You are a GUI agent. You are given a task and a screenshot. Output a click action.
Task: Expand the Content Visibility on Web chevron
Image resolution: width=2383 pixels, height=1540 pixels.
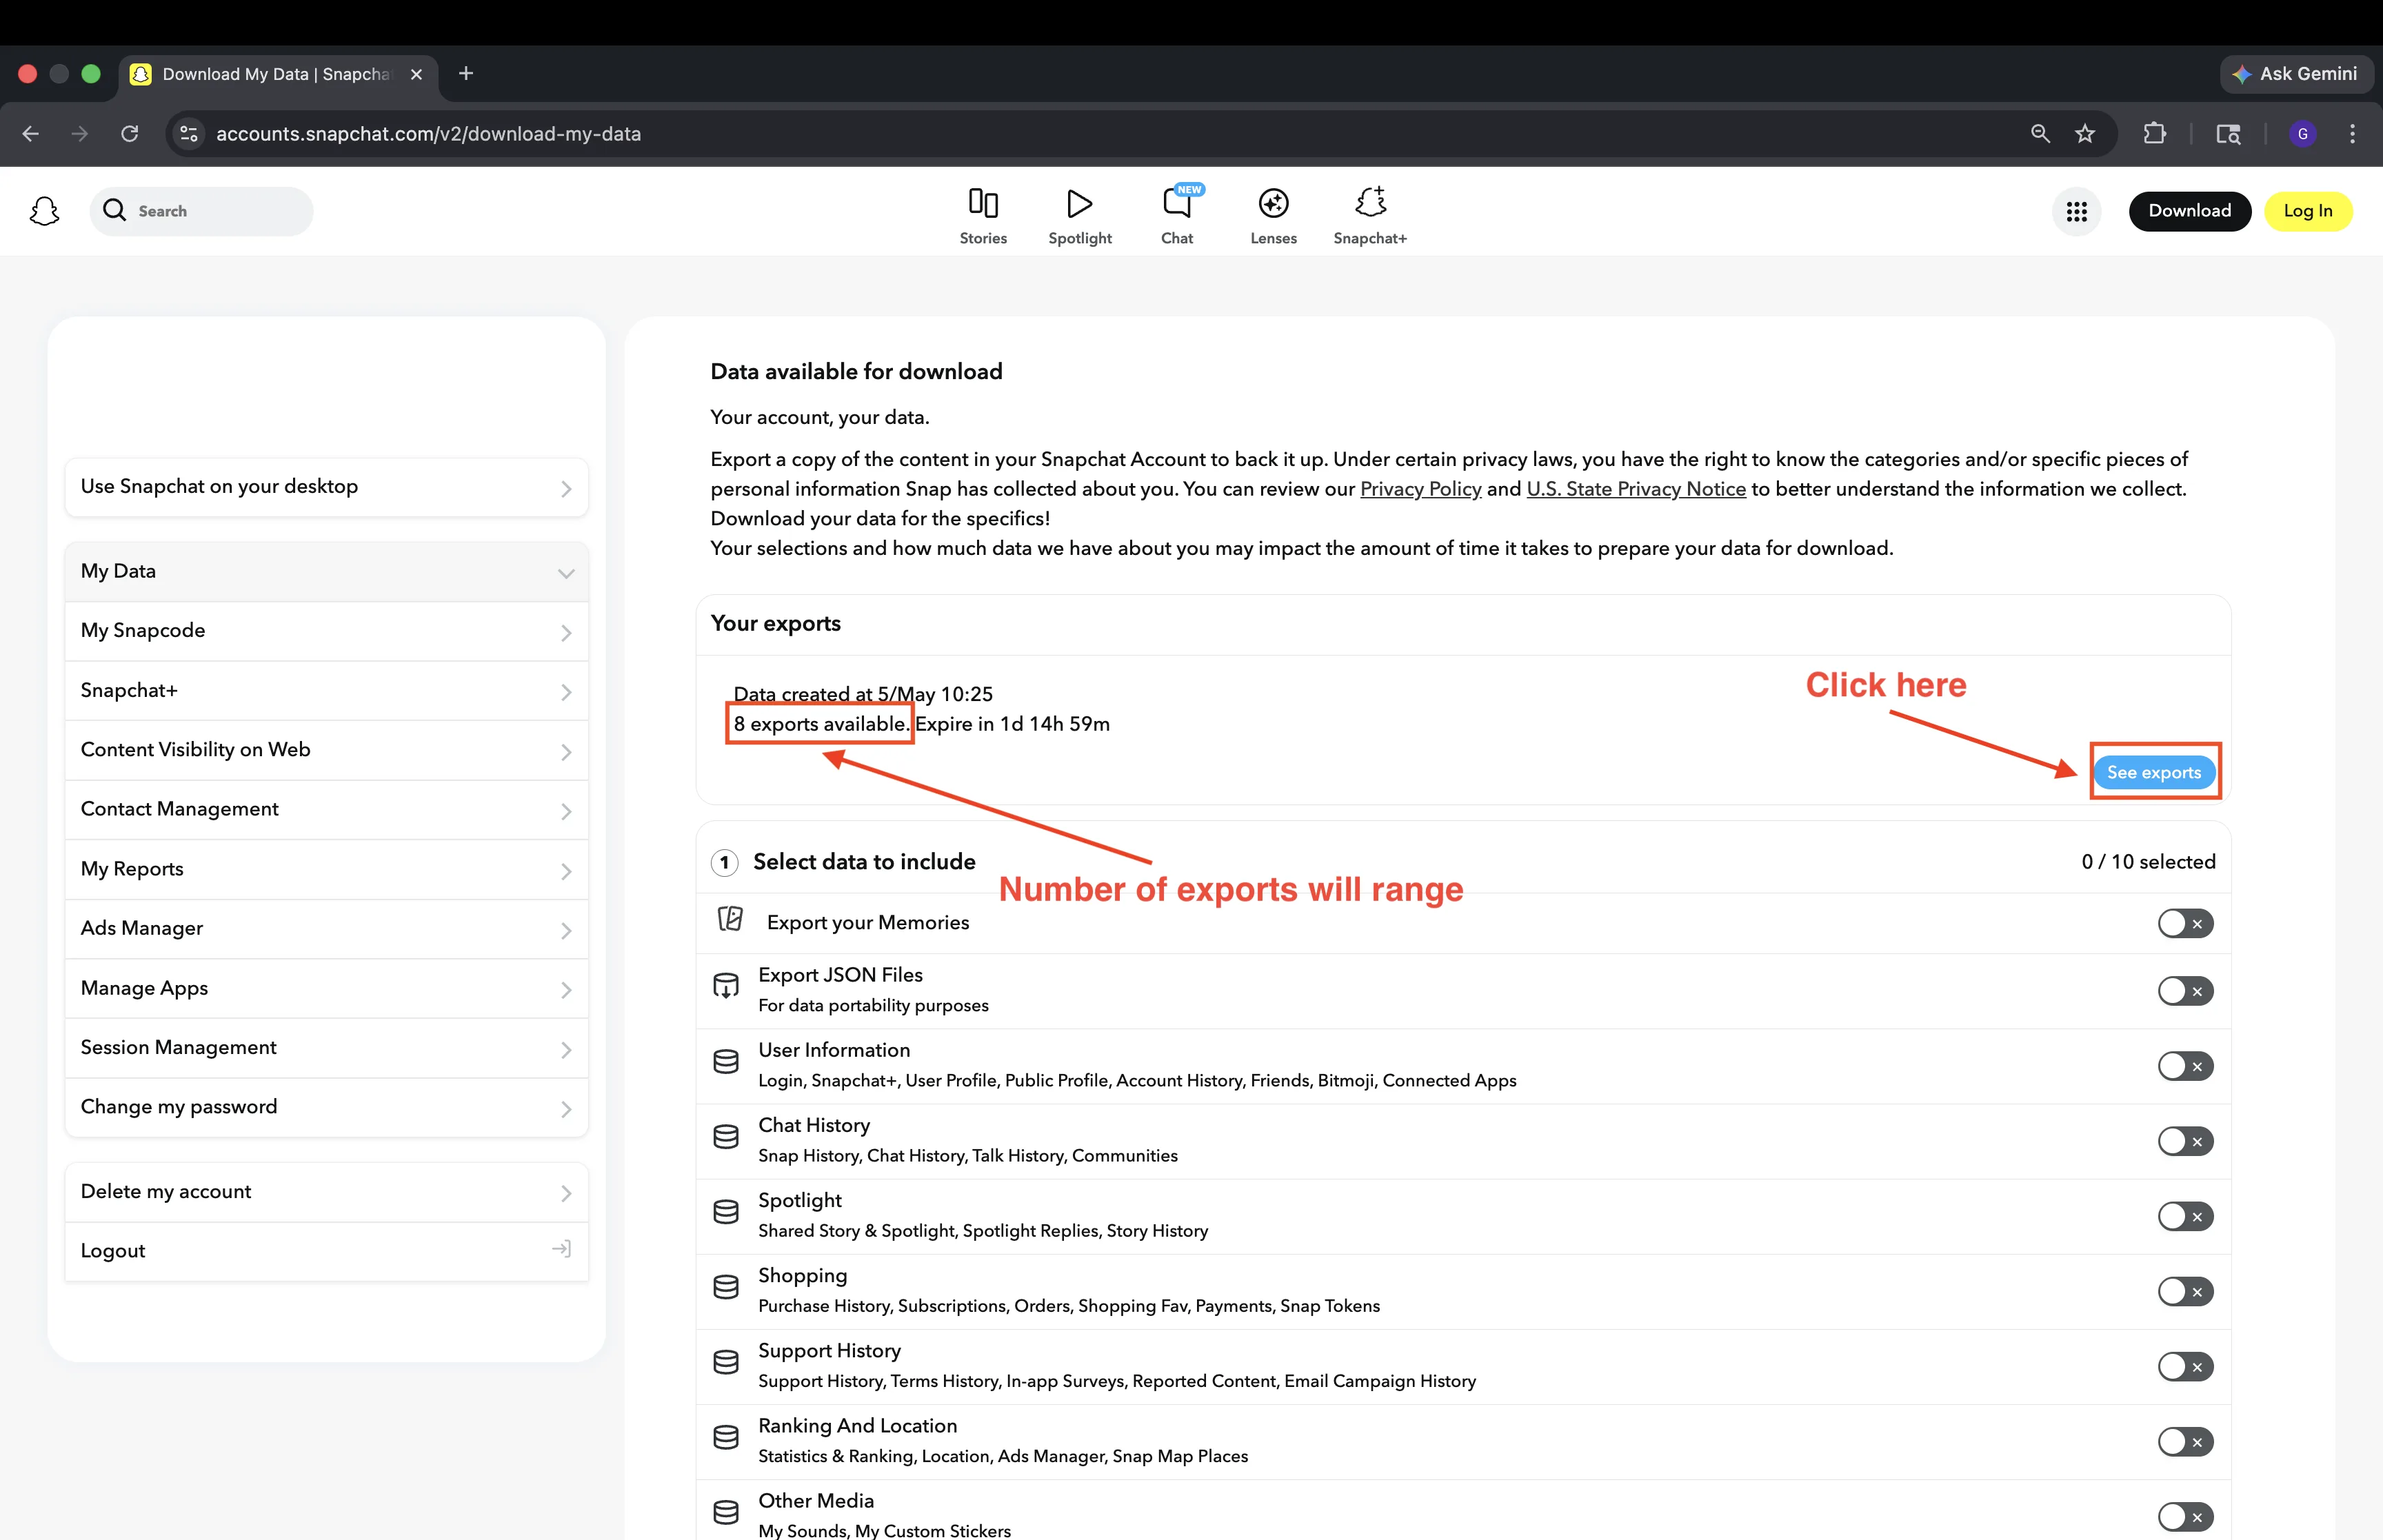[566, 752]
